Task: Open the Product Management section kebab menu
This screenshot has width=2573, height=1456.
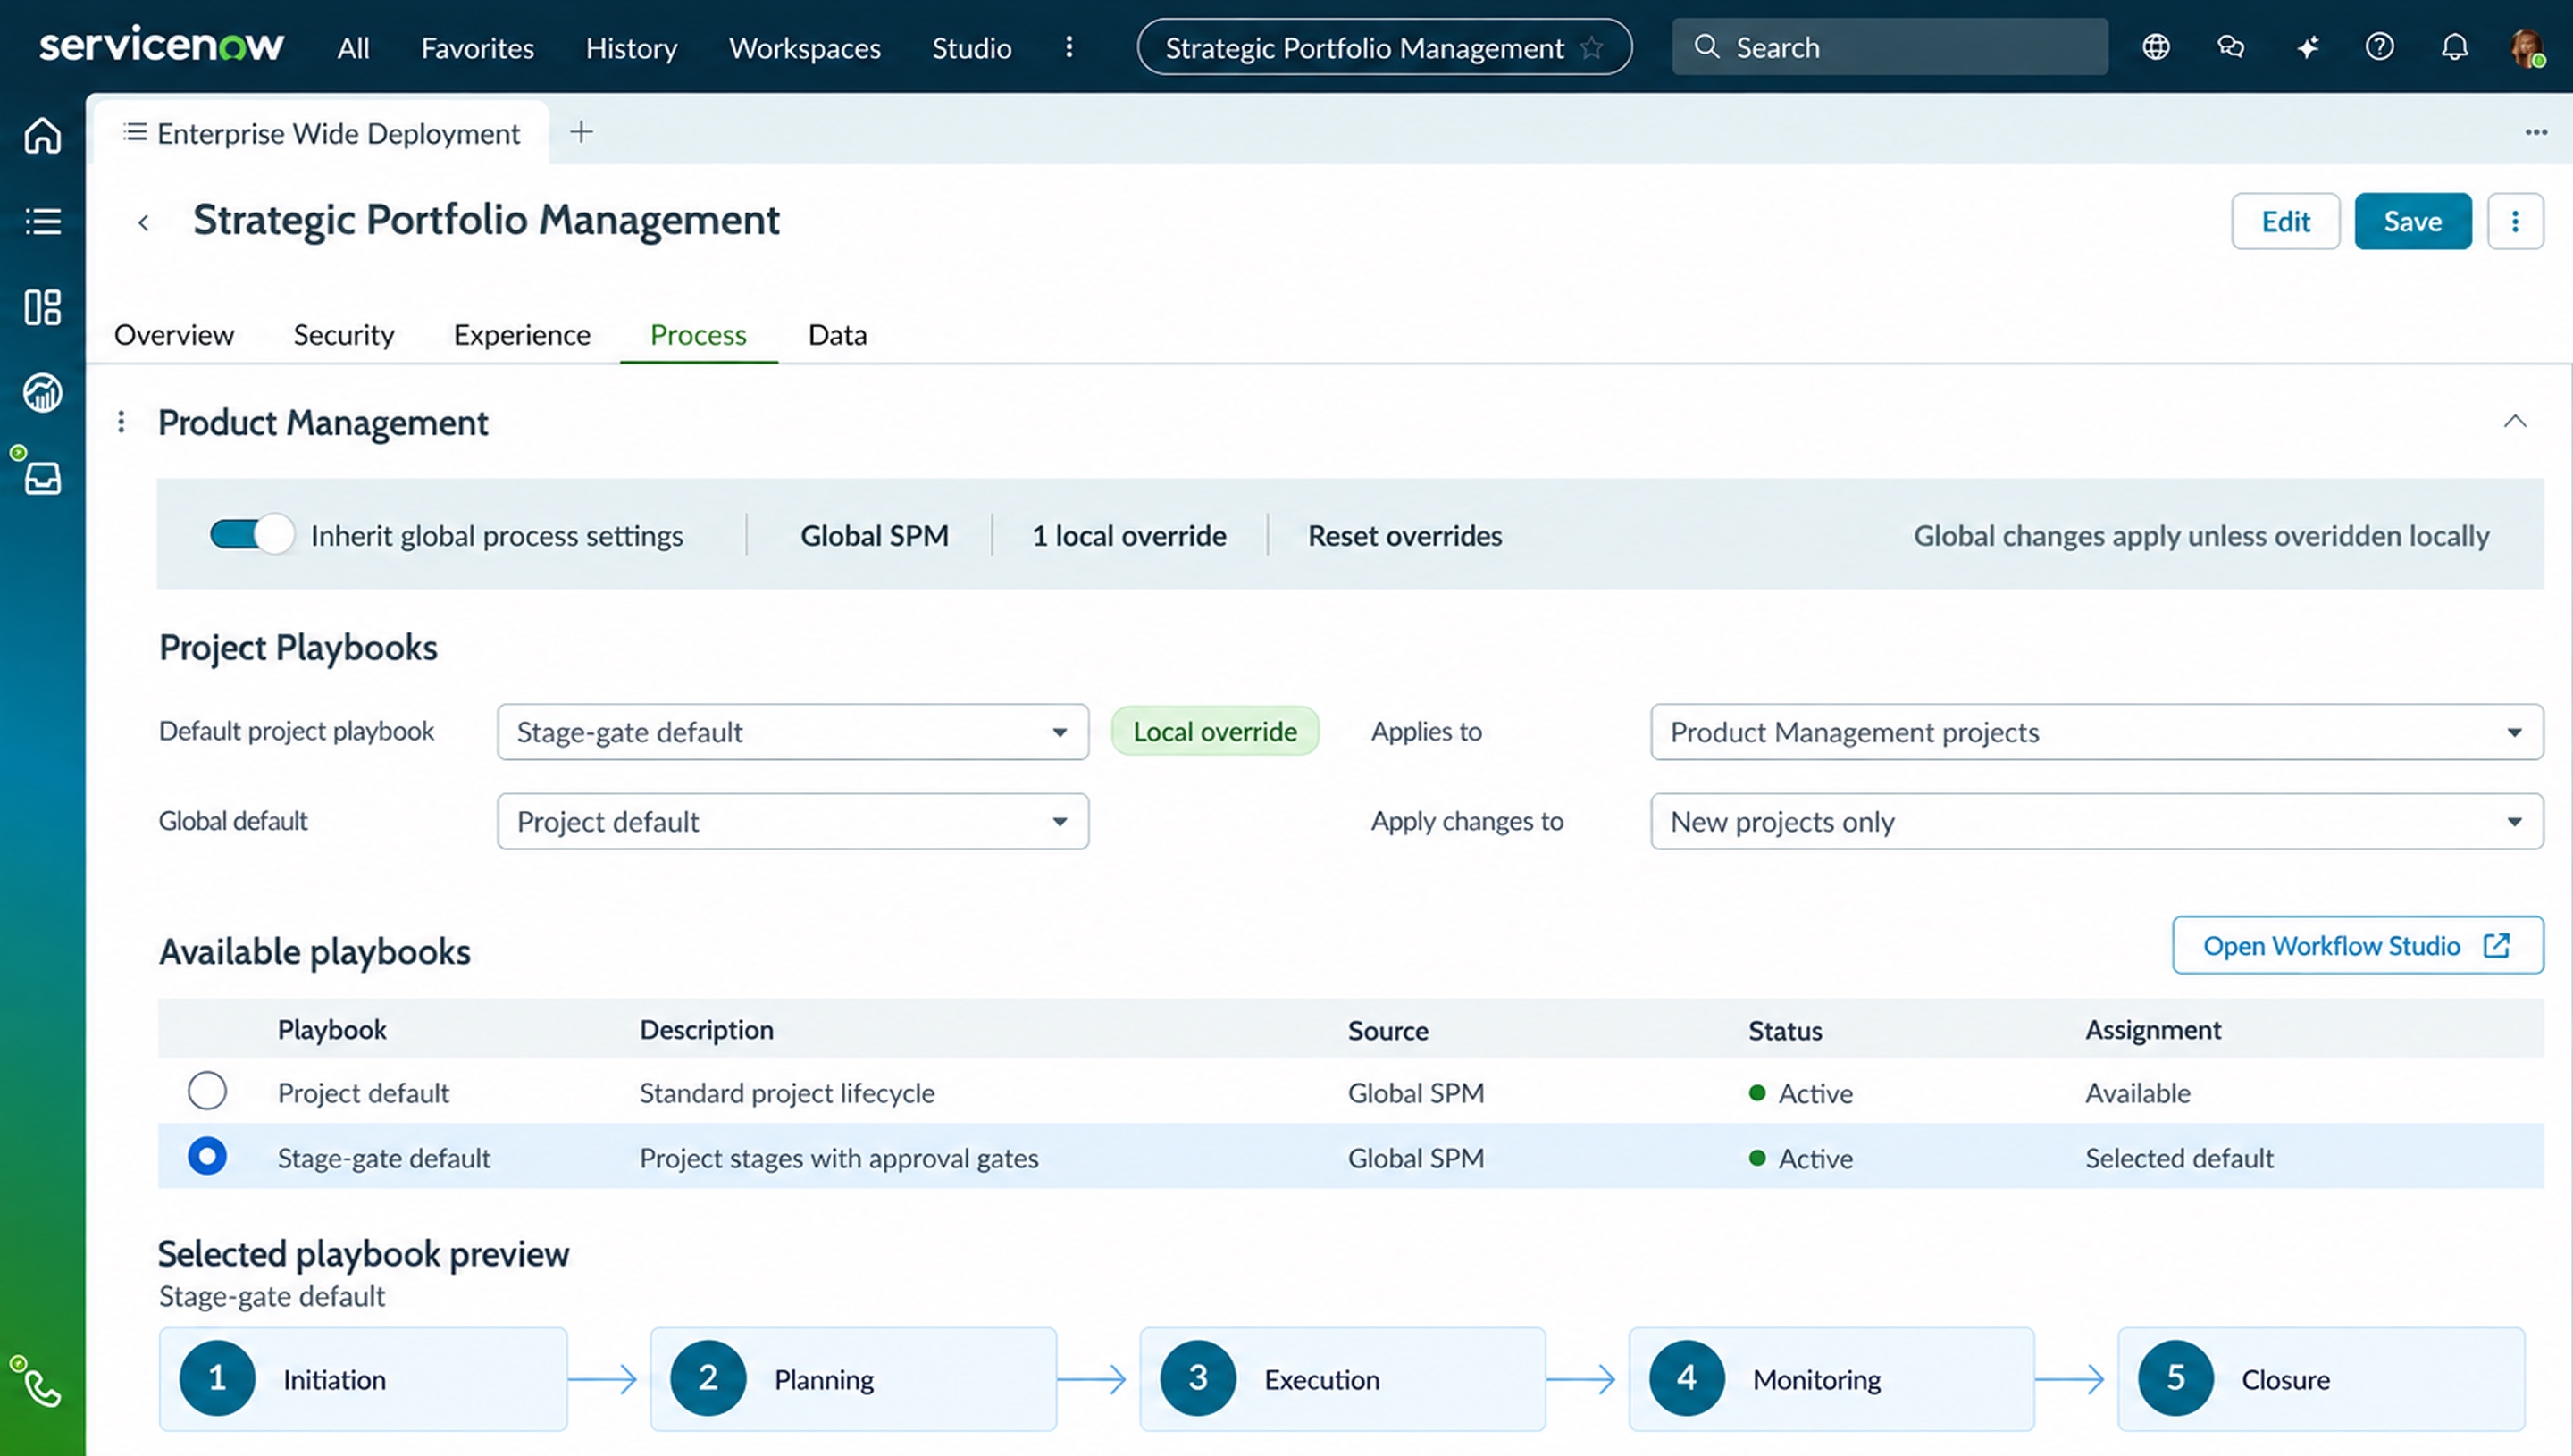Action: [x=121, y=422]
